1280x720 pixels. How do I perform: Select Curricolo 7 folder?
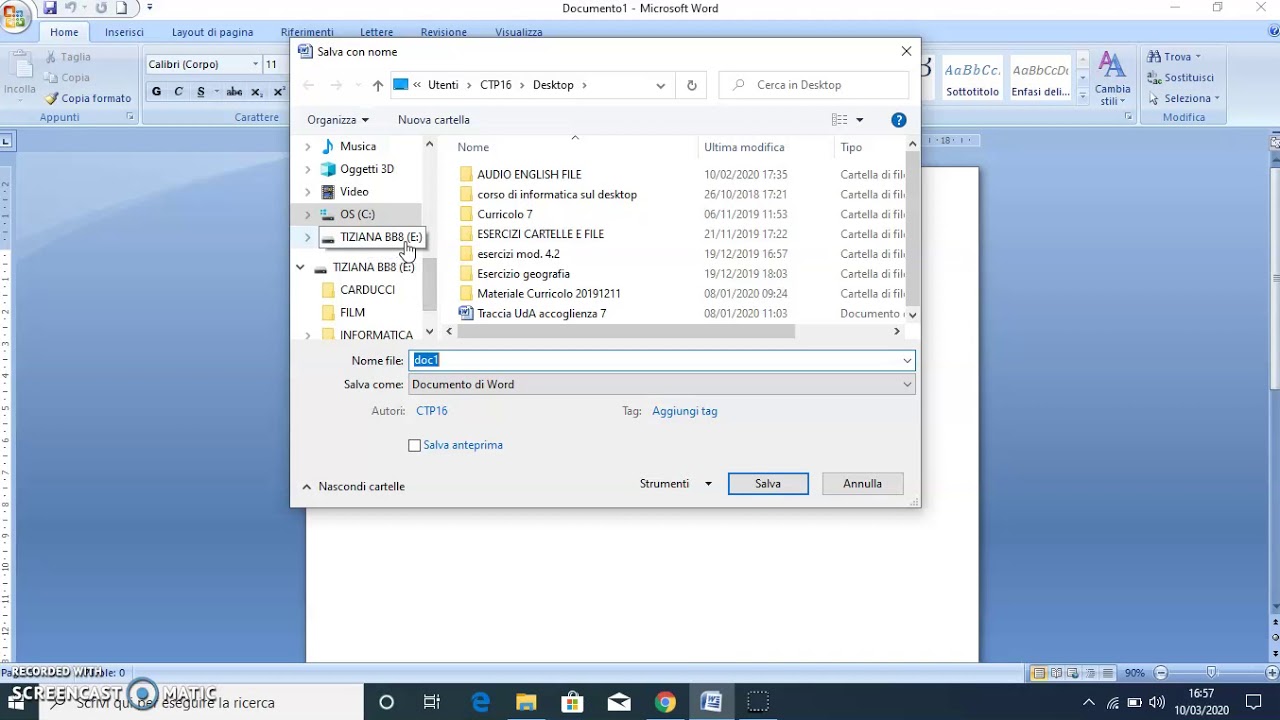(x=505, y=214)
